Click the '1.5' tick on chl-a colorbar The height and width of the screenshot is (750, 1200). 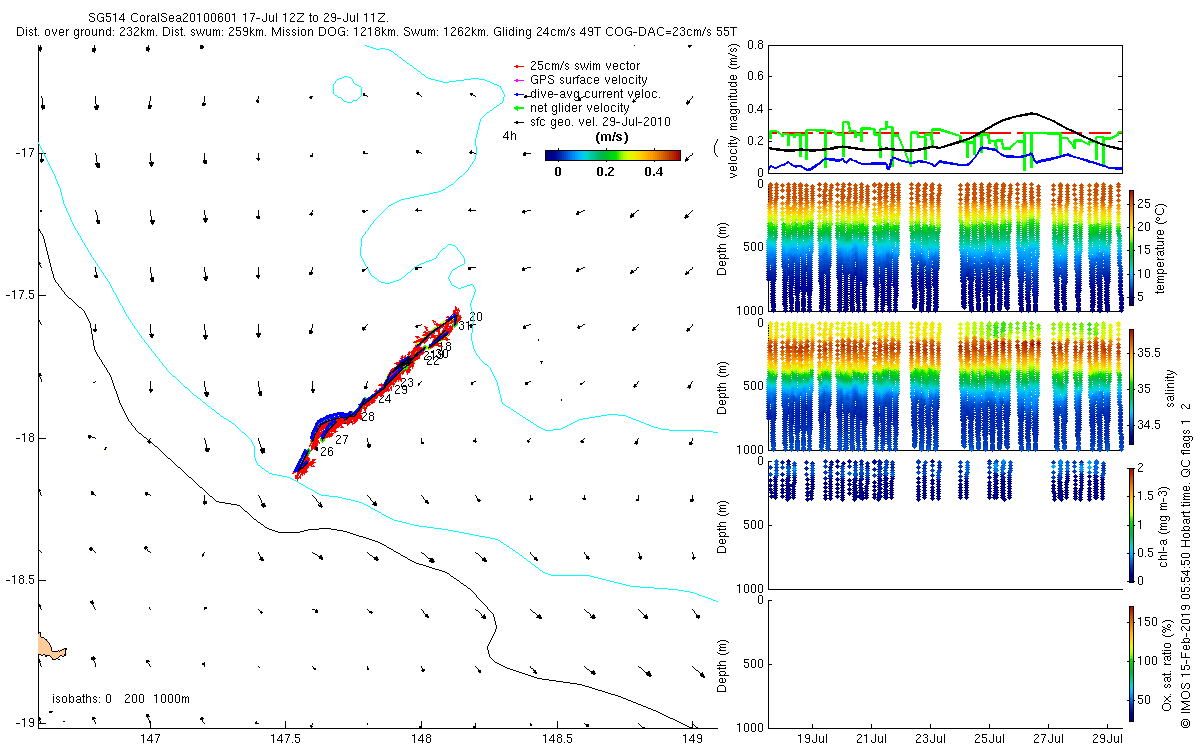point(1147,496)
